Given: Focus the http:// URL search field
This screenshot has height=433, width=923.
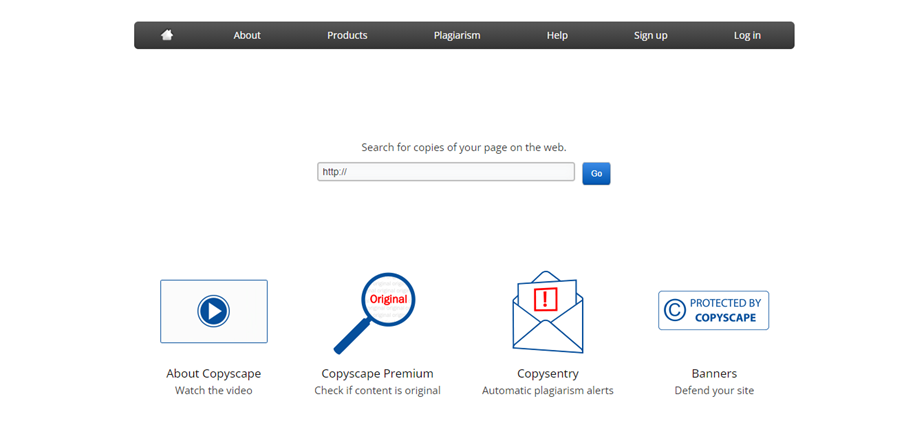Looking at the screenshot, I should [x=446, y=172].
